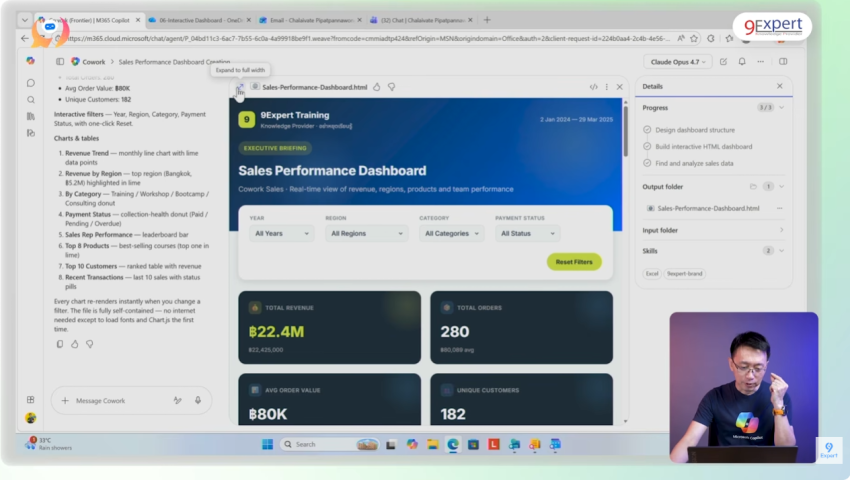Open the prompt enhancer icon in message box
The width and height of the screenshot is (850, 480).
point(177,400)
